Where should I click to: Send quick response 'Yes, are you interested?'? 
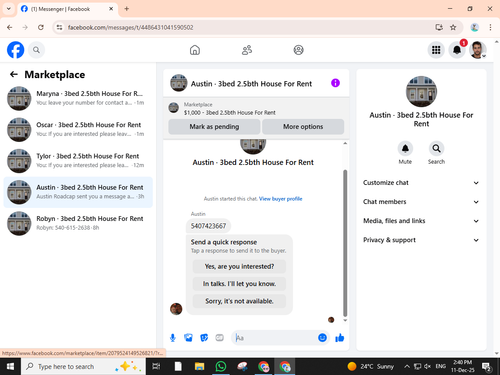pyautogui.click(x=239, y=266)
